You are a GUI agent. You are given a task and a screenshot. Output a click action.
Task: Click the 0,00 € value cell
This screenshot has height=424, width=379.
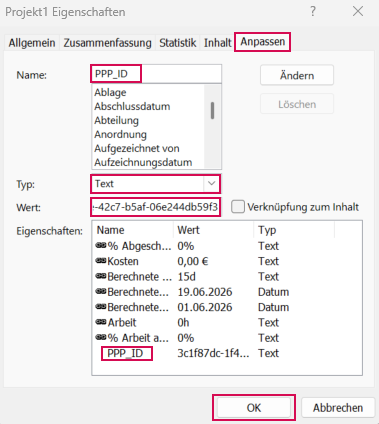(193, 261)
